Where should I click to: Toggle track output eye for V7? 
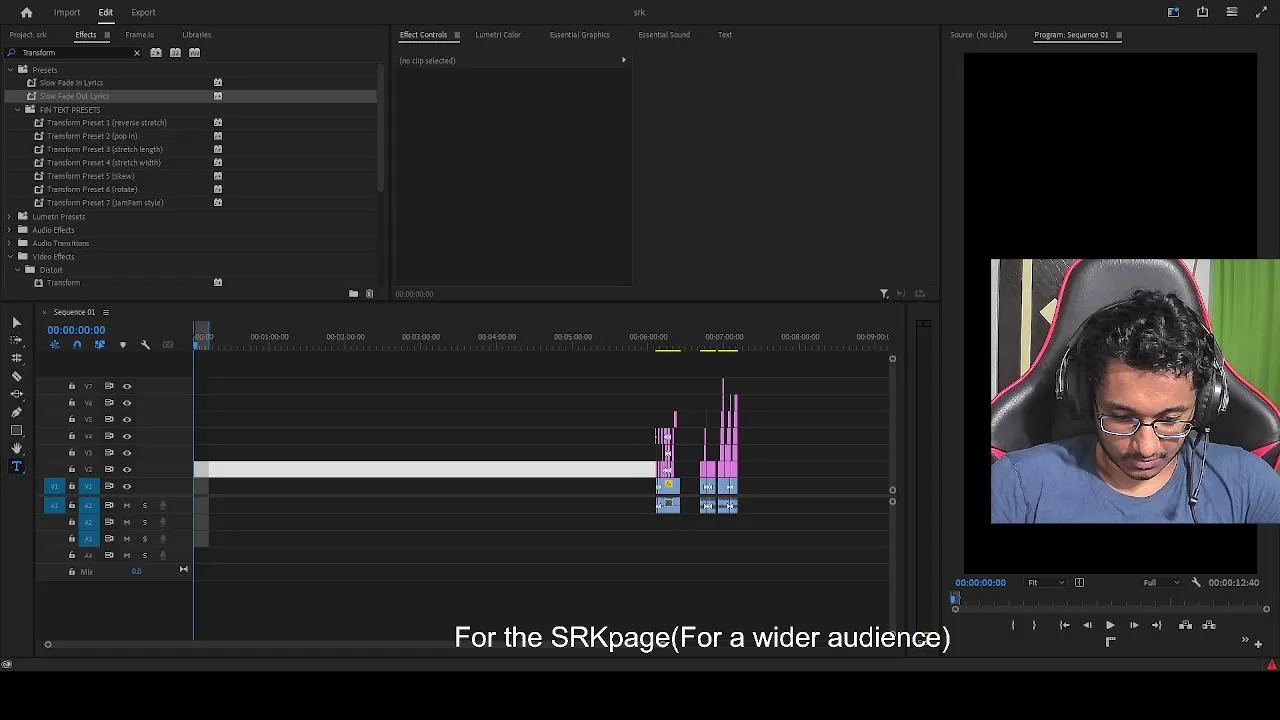click(127, 386)
